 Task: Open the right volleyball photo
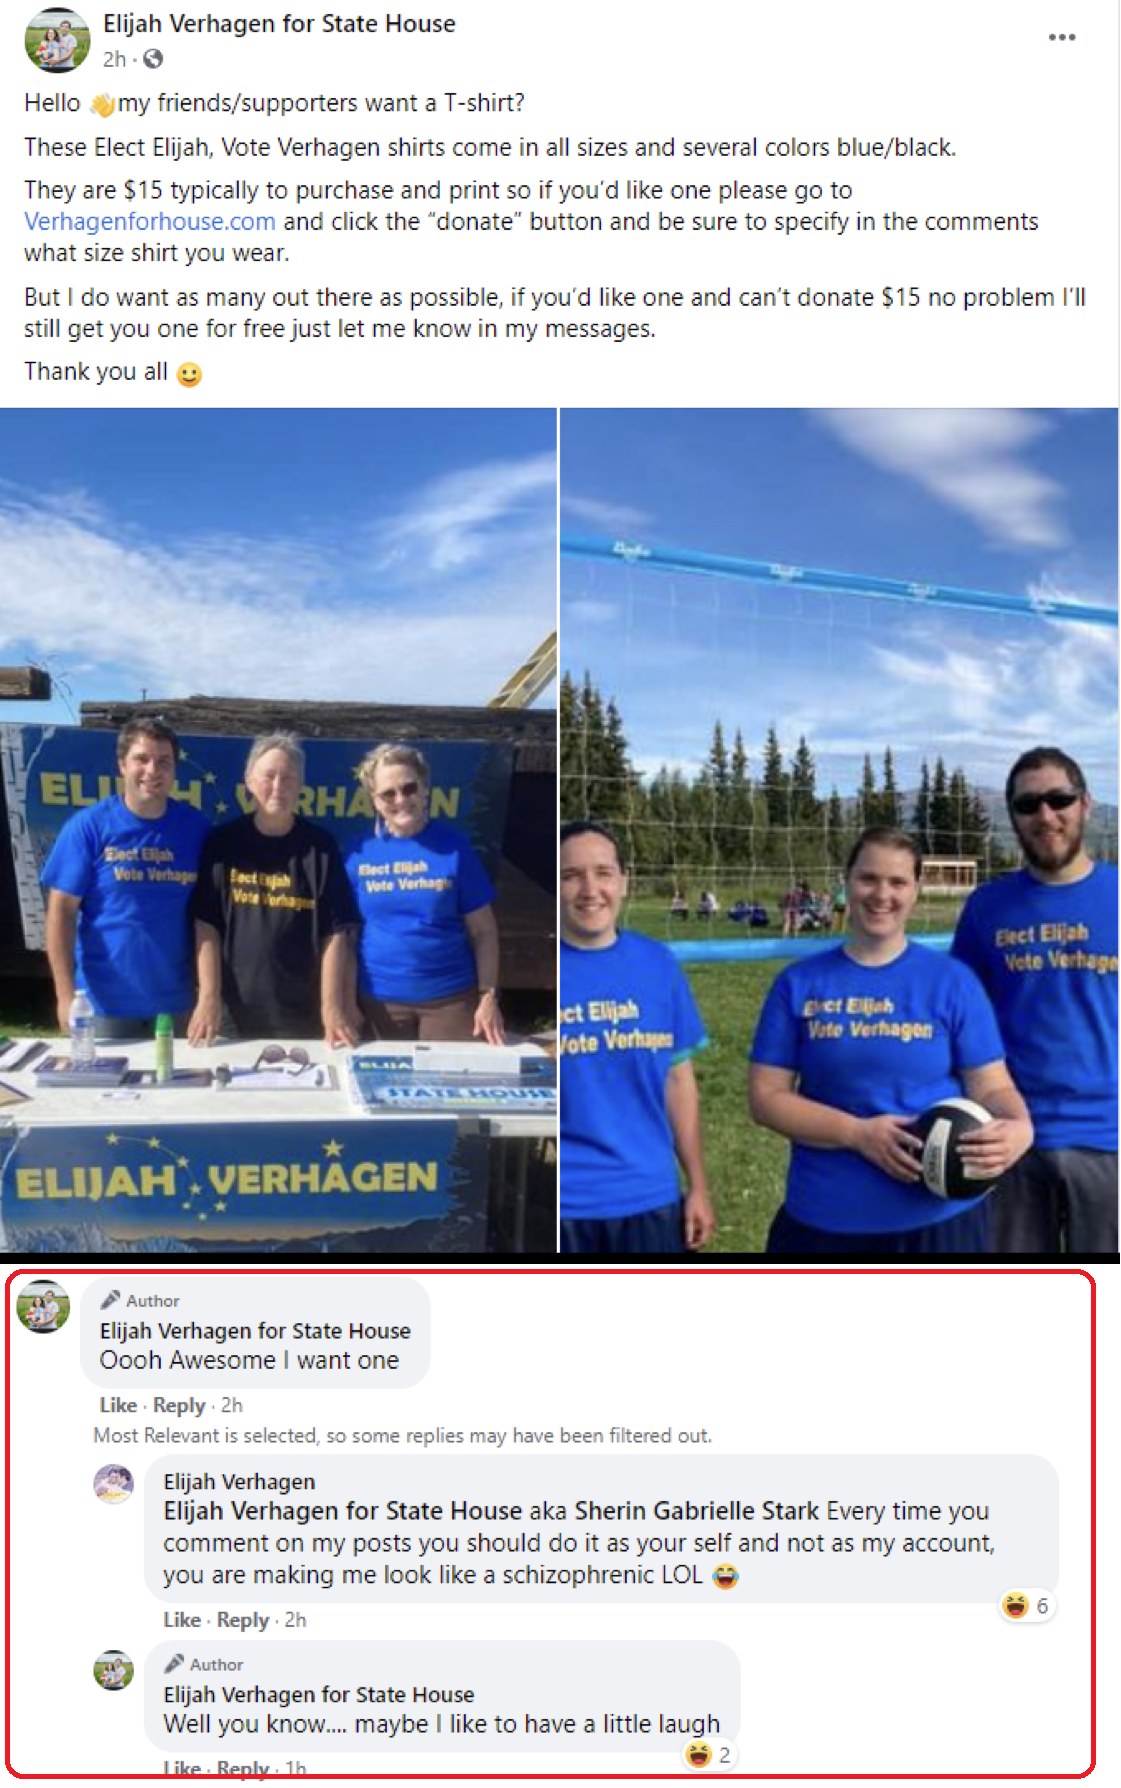tap(839, 829)
